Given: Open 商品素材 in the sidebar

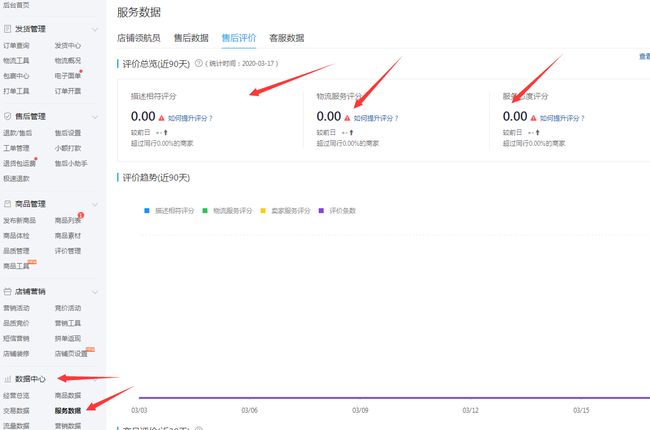Looking at the screenshot, I should tap(68, 236).
